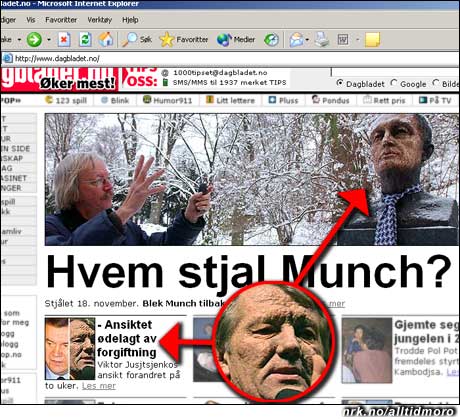
Task: Open the Hjelp menu
Action: [130, 20]
